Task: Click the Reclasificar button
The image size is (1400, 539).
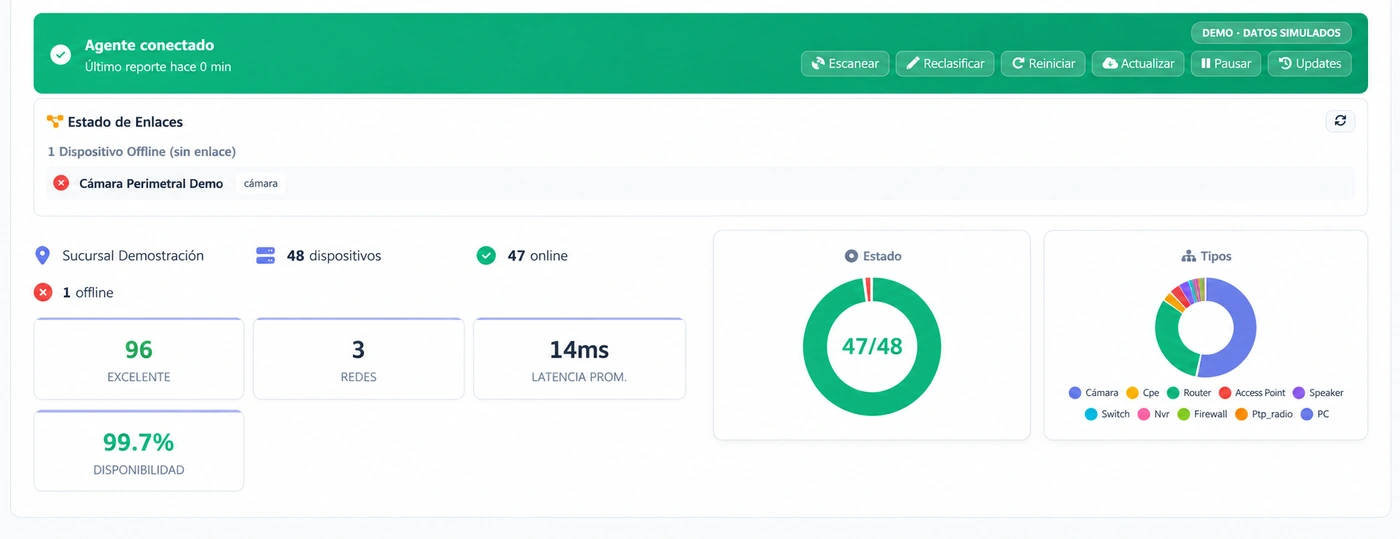Action: 945,63
